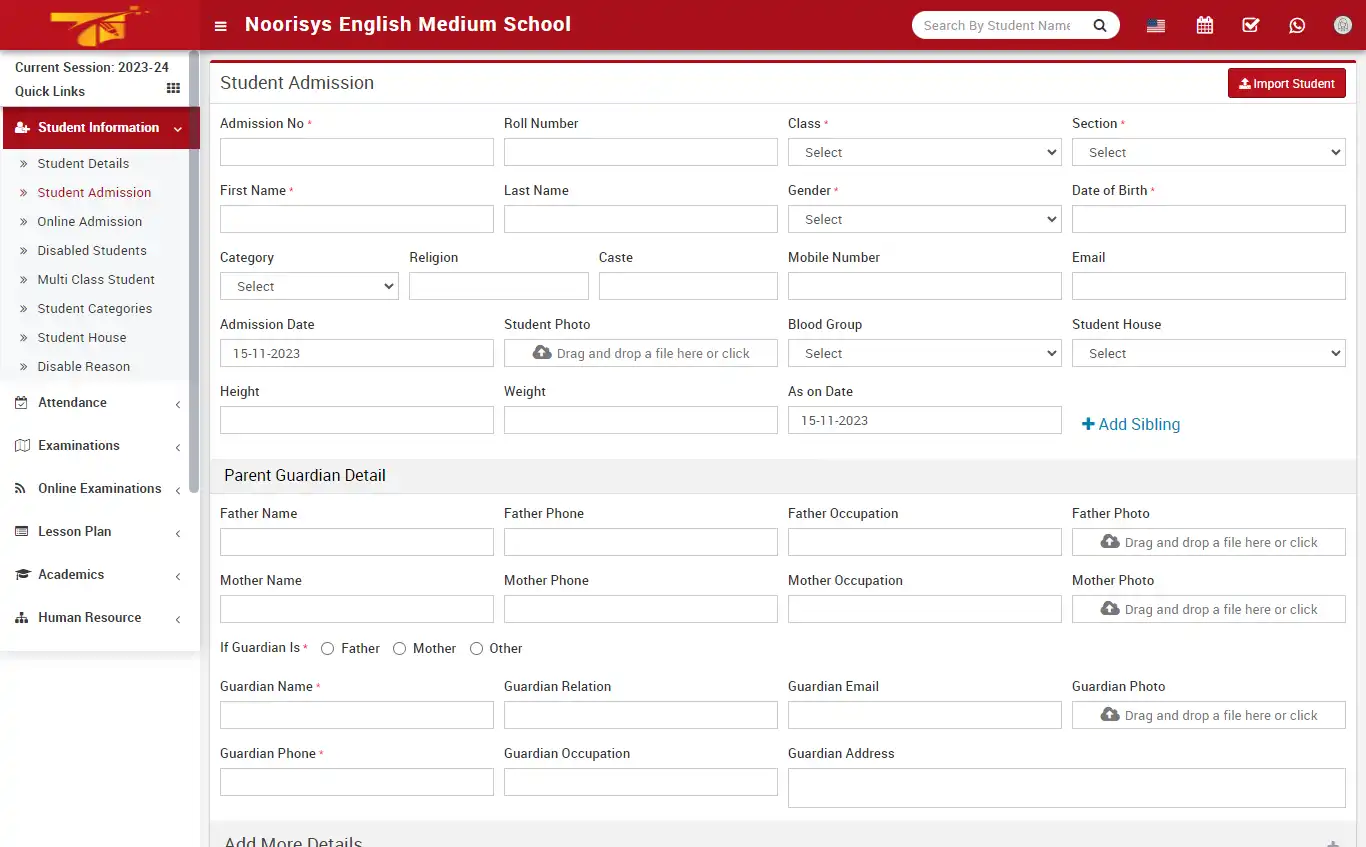Click the profile icon at top right
Viewport: 1366px width, 847px height.
pos(1343,25)
